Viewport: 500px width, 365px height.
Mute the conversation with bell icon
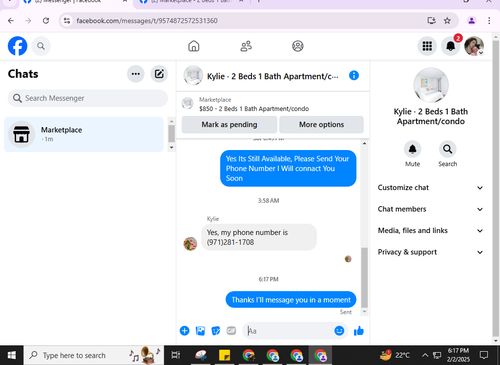pyautogui.click(x=412, y=149)
